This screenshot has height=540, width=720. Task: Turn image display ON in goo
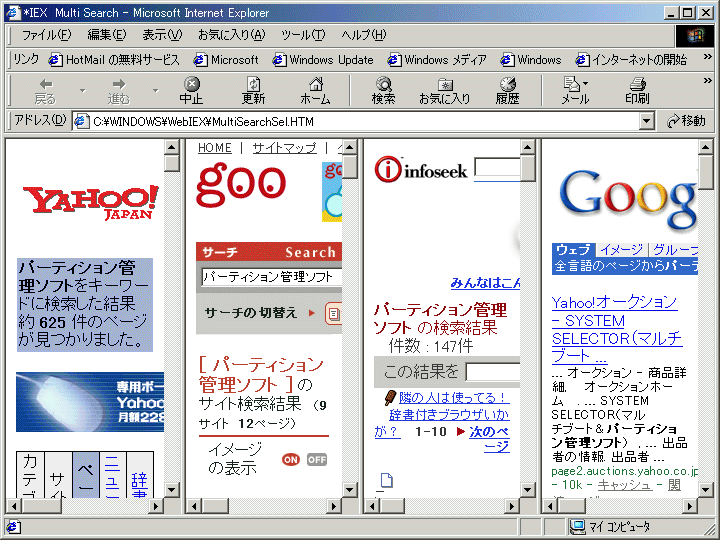(290, 460)
